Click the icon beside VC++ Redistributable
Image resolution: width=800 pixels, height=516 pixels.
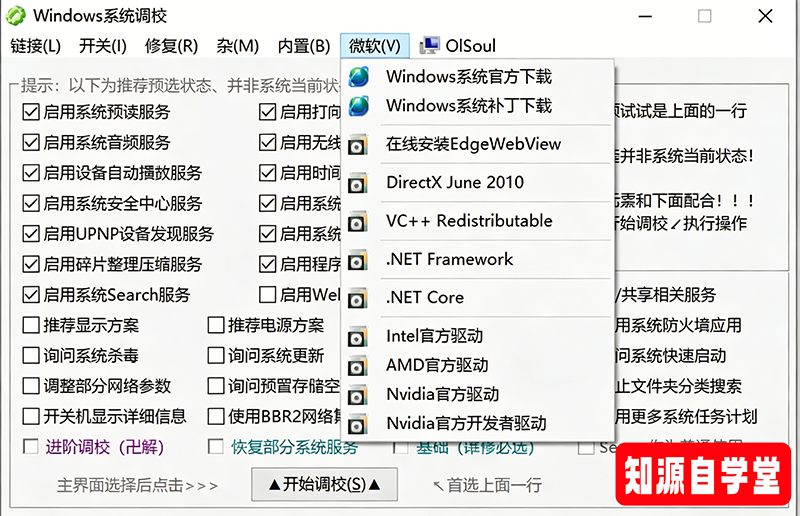click(358, 222)
